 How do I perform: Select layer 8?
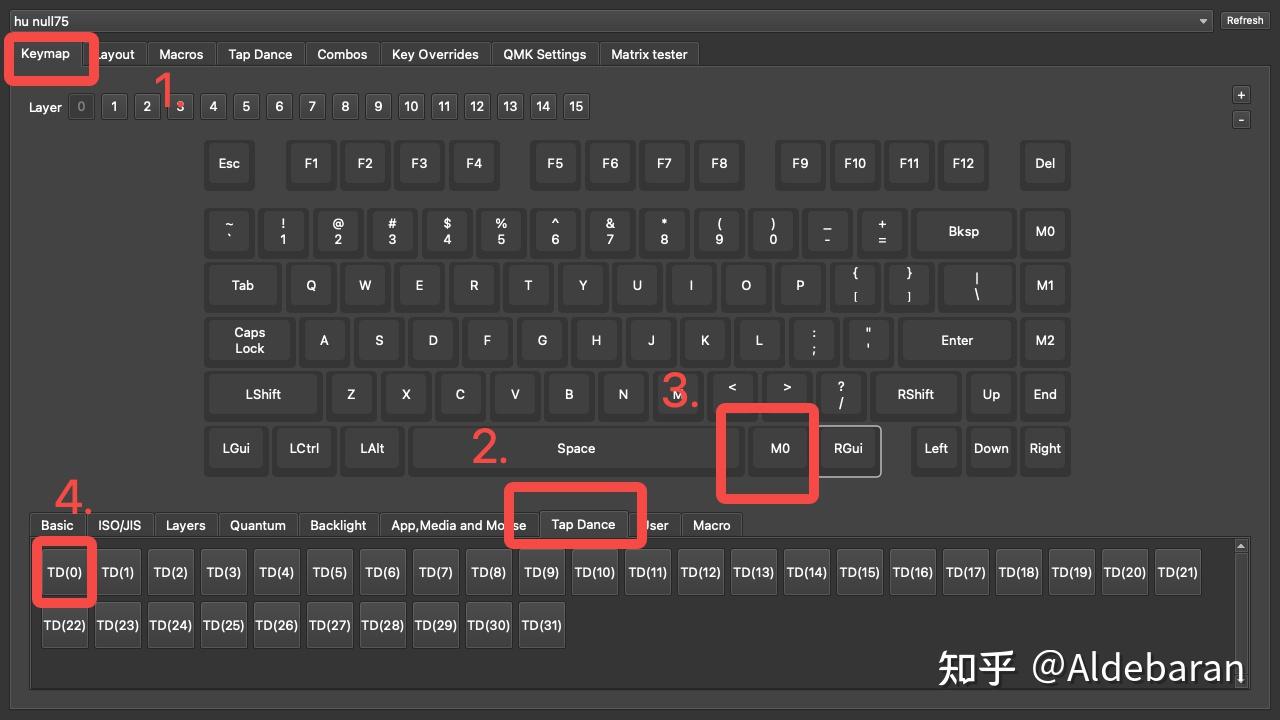(345, 106)
